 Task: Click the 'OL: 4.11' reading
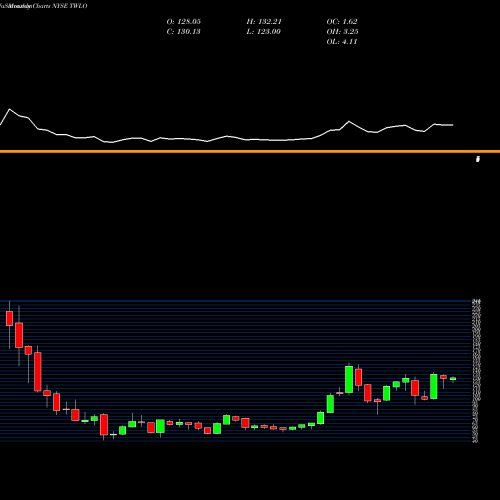coord(342,42)
